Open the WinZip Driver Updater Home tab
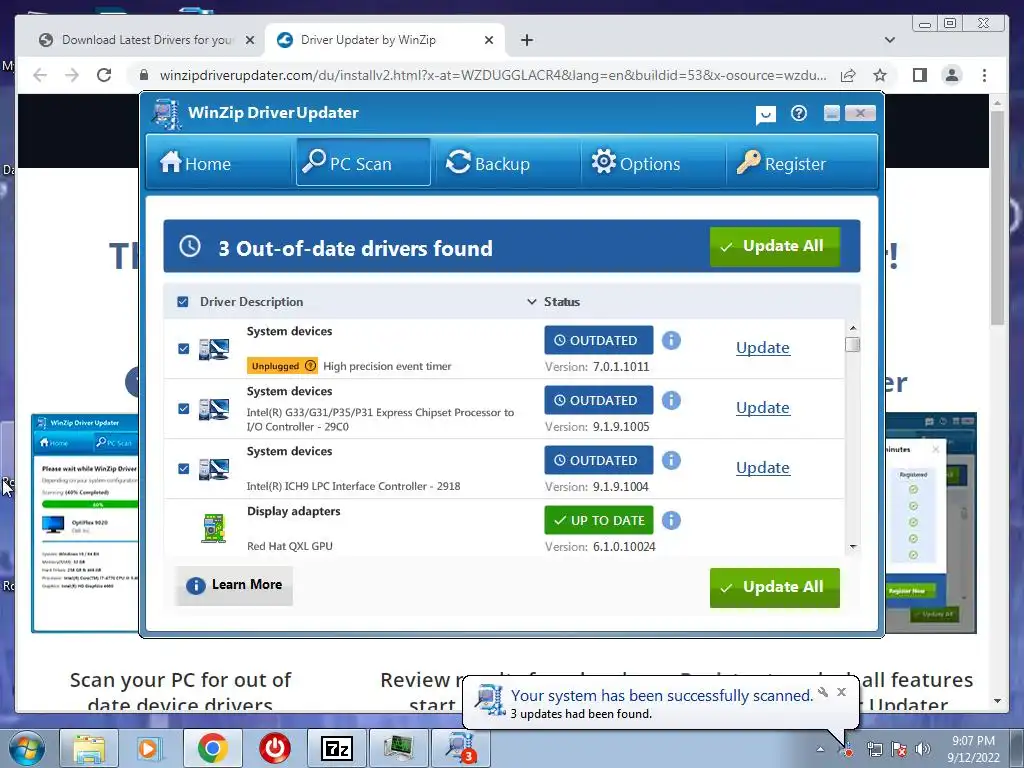The width and height of the screenshot is (1024, 768). (x=195, y=163)
